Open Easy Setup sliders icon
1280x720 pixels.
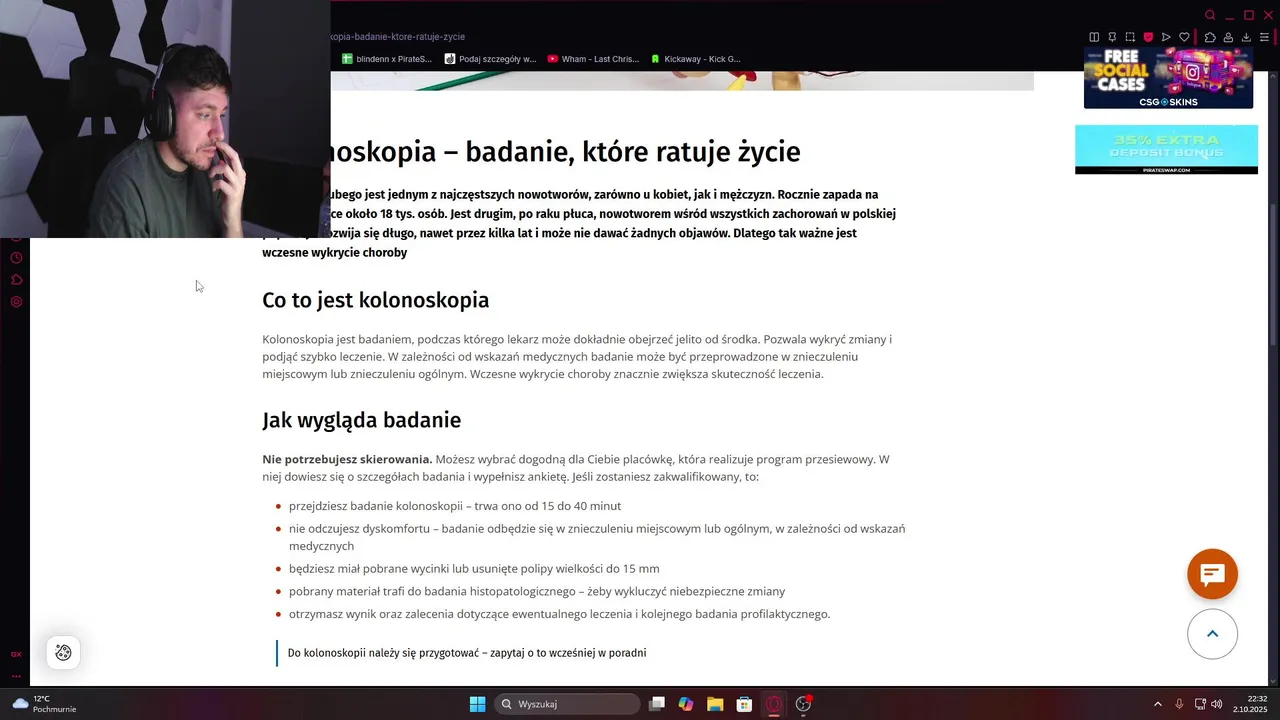(x=1264, y=37)
